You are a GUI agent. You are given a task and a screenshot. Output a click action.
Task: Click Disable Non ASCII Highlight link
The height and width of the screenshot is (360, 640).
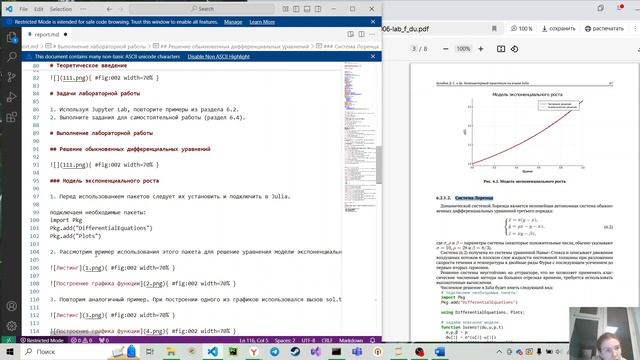click(x=218, y=57)
